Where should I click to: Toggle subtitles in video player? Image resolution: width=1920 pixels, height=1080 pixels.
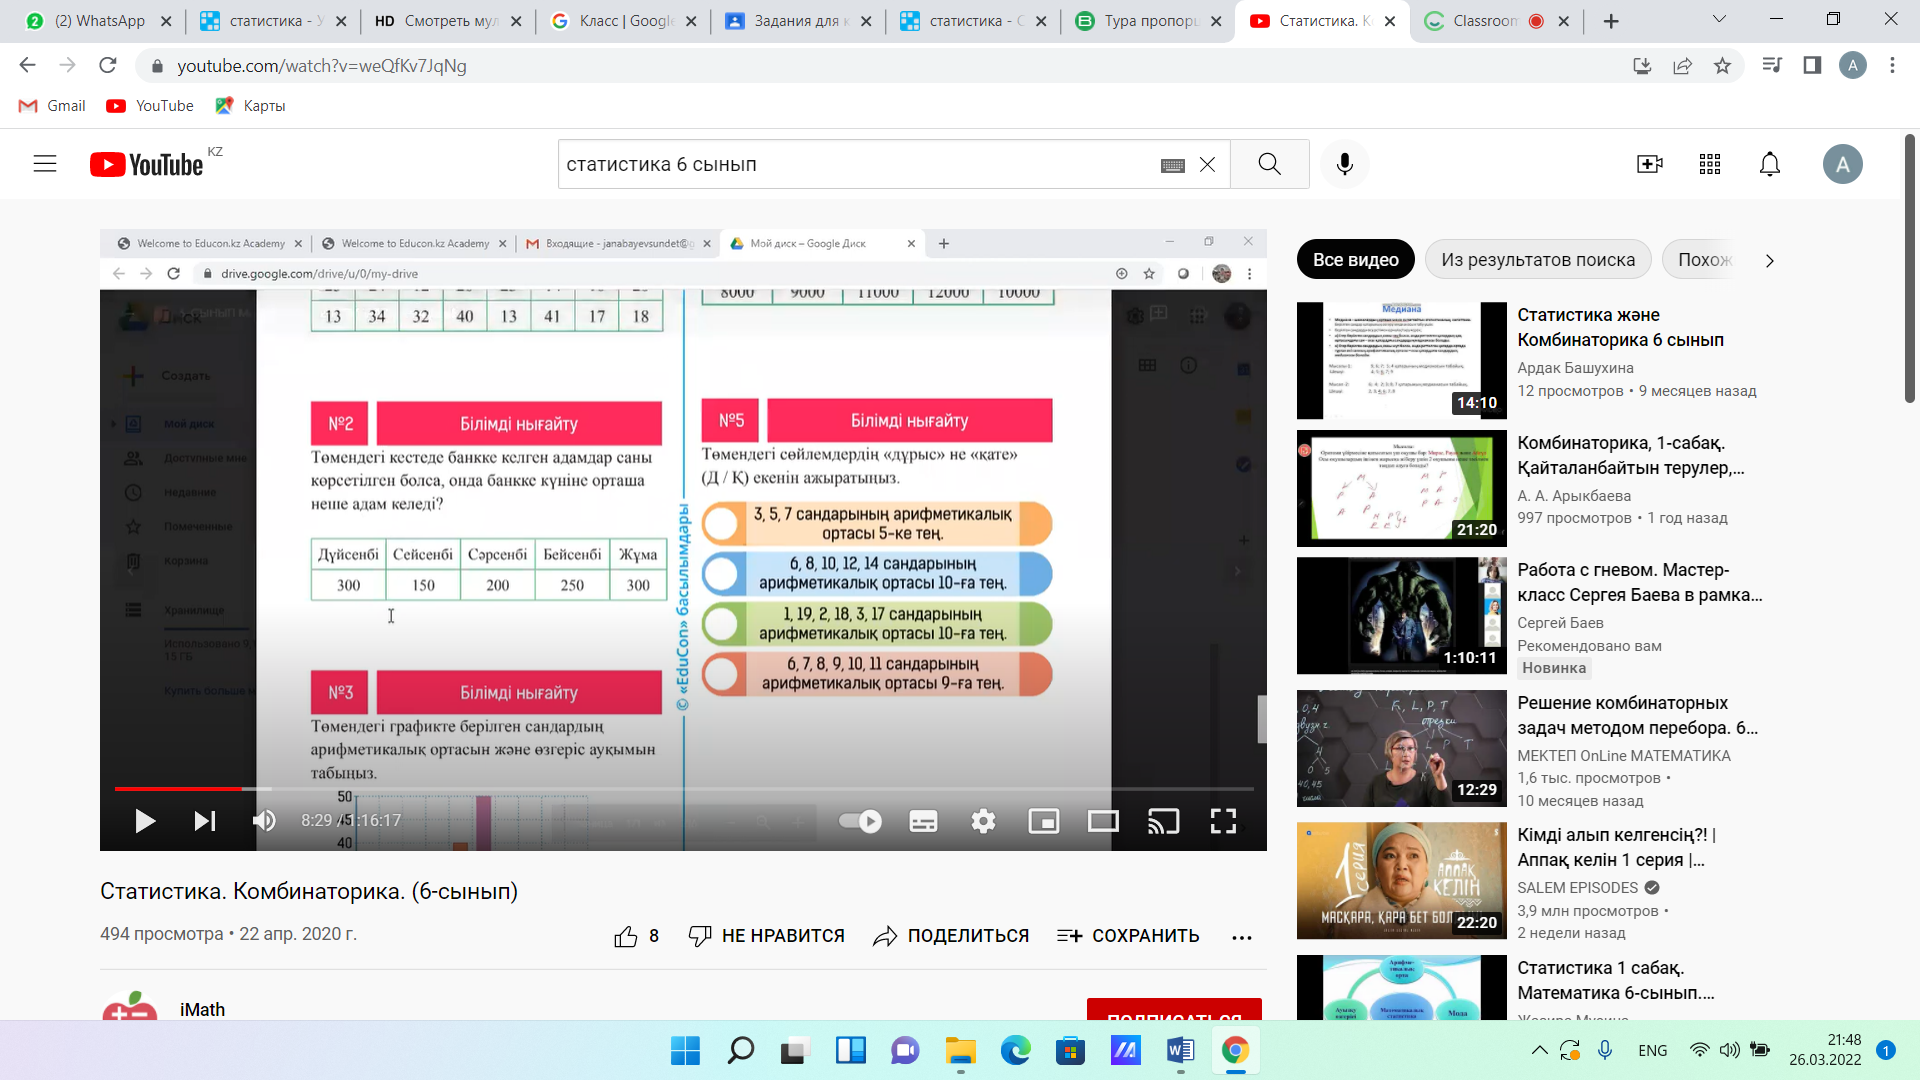click(x=923, y=821)
